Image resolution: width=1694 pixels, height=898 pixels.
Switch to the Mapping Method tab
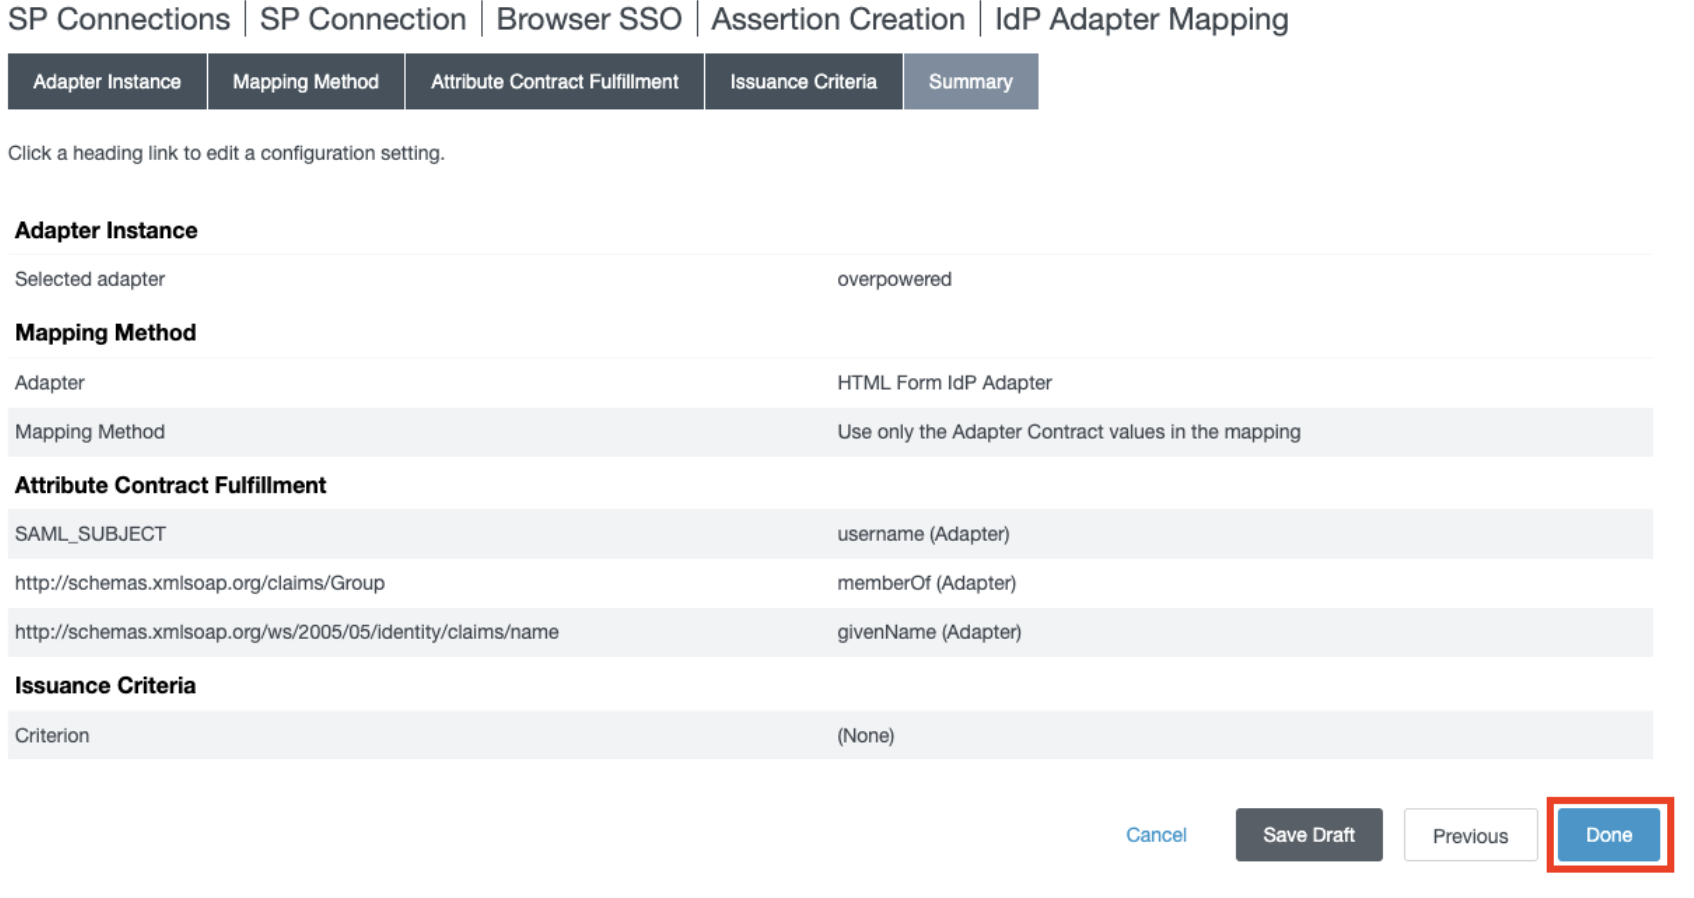coord(306,82)
